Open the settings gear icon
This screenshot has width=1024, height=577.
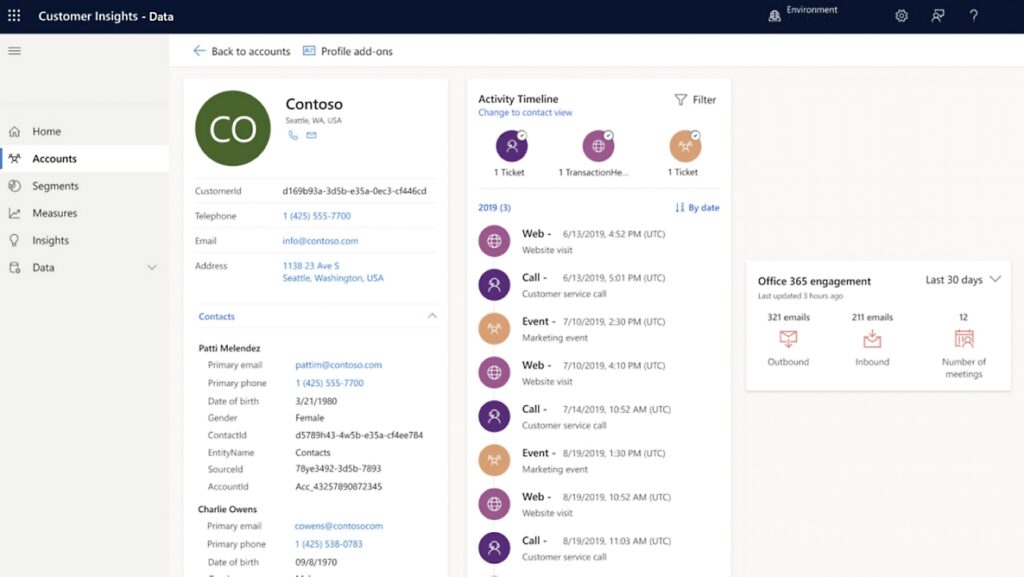pyautogui.click(x=901, y=16)
